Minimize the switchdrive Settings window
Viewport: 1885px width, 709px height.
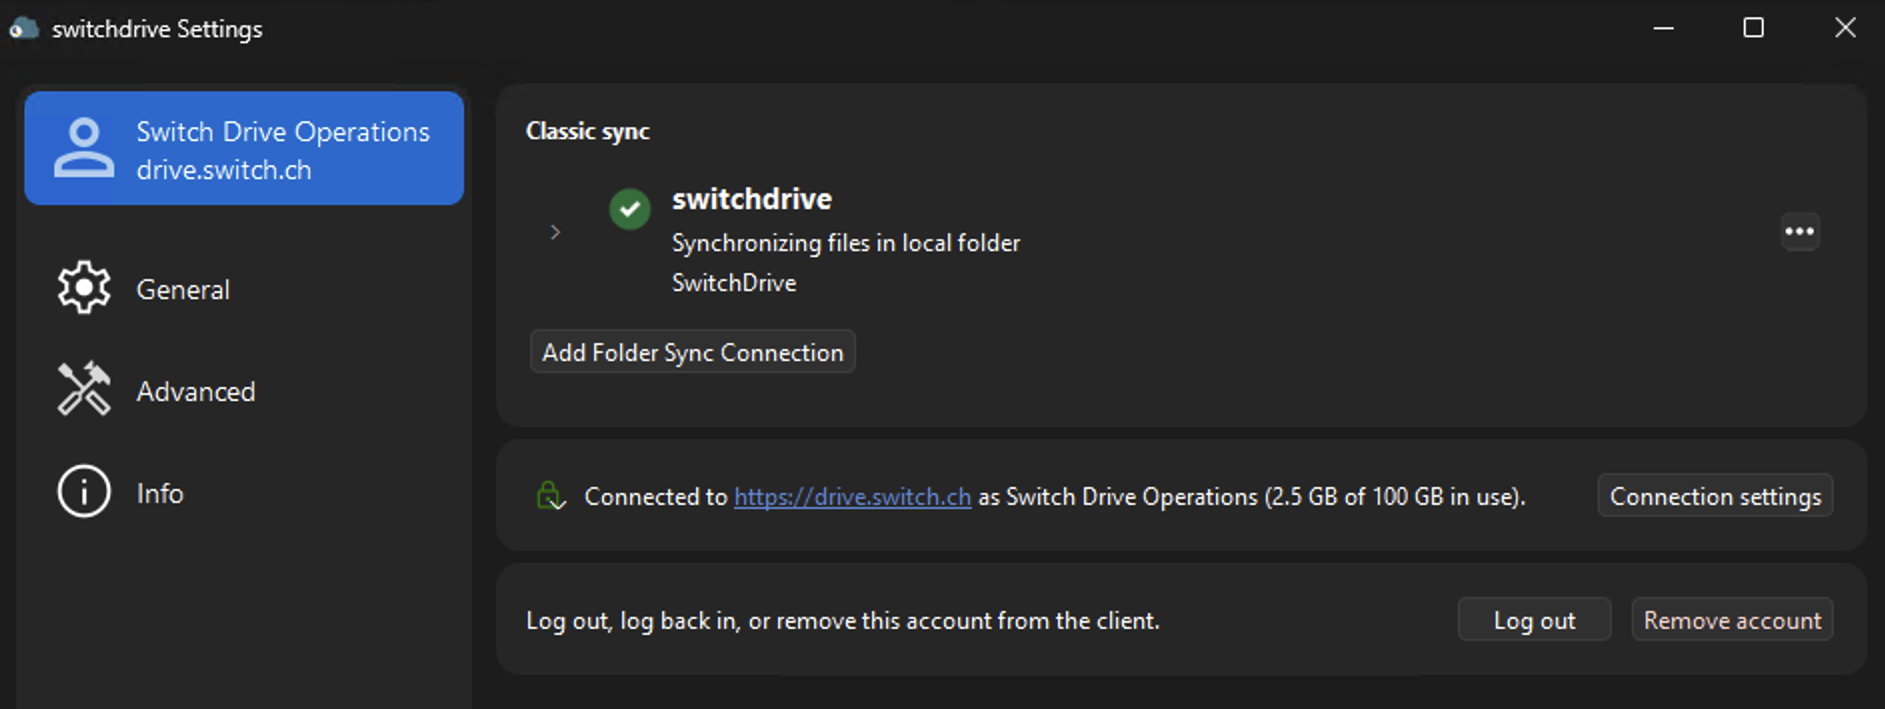coord(1663,28)
